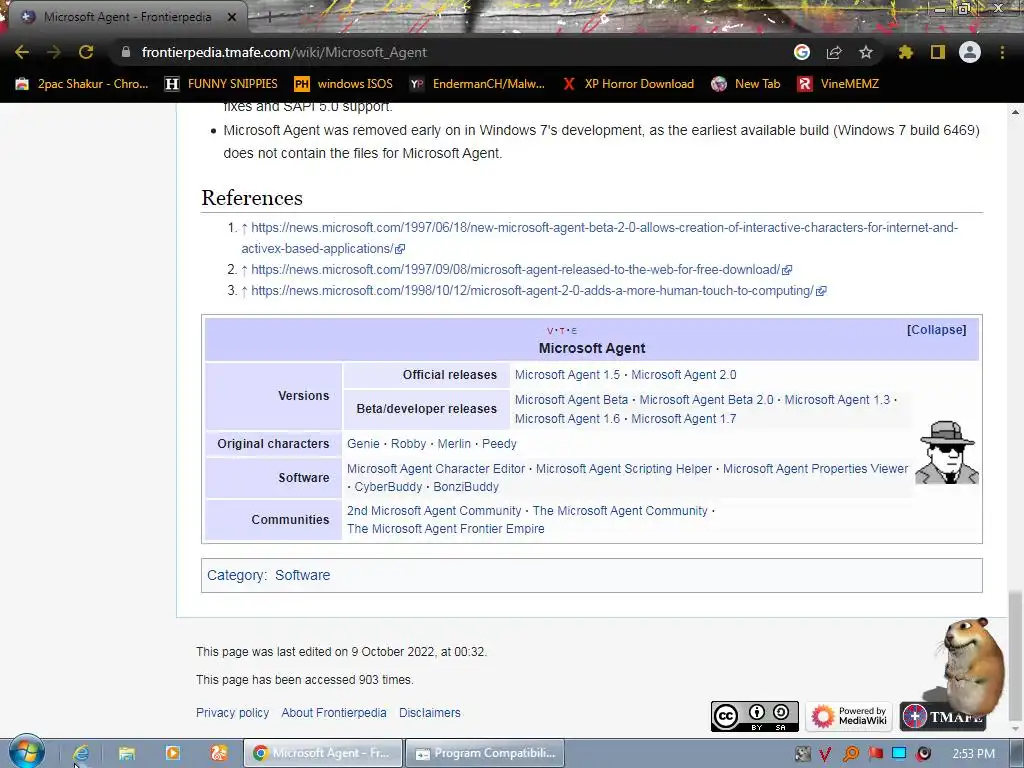Open the VineMEMZ bookmark

click(x=839, y=84)
